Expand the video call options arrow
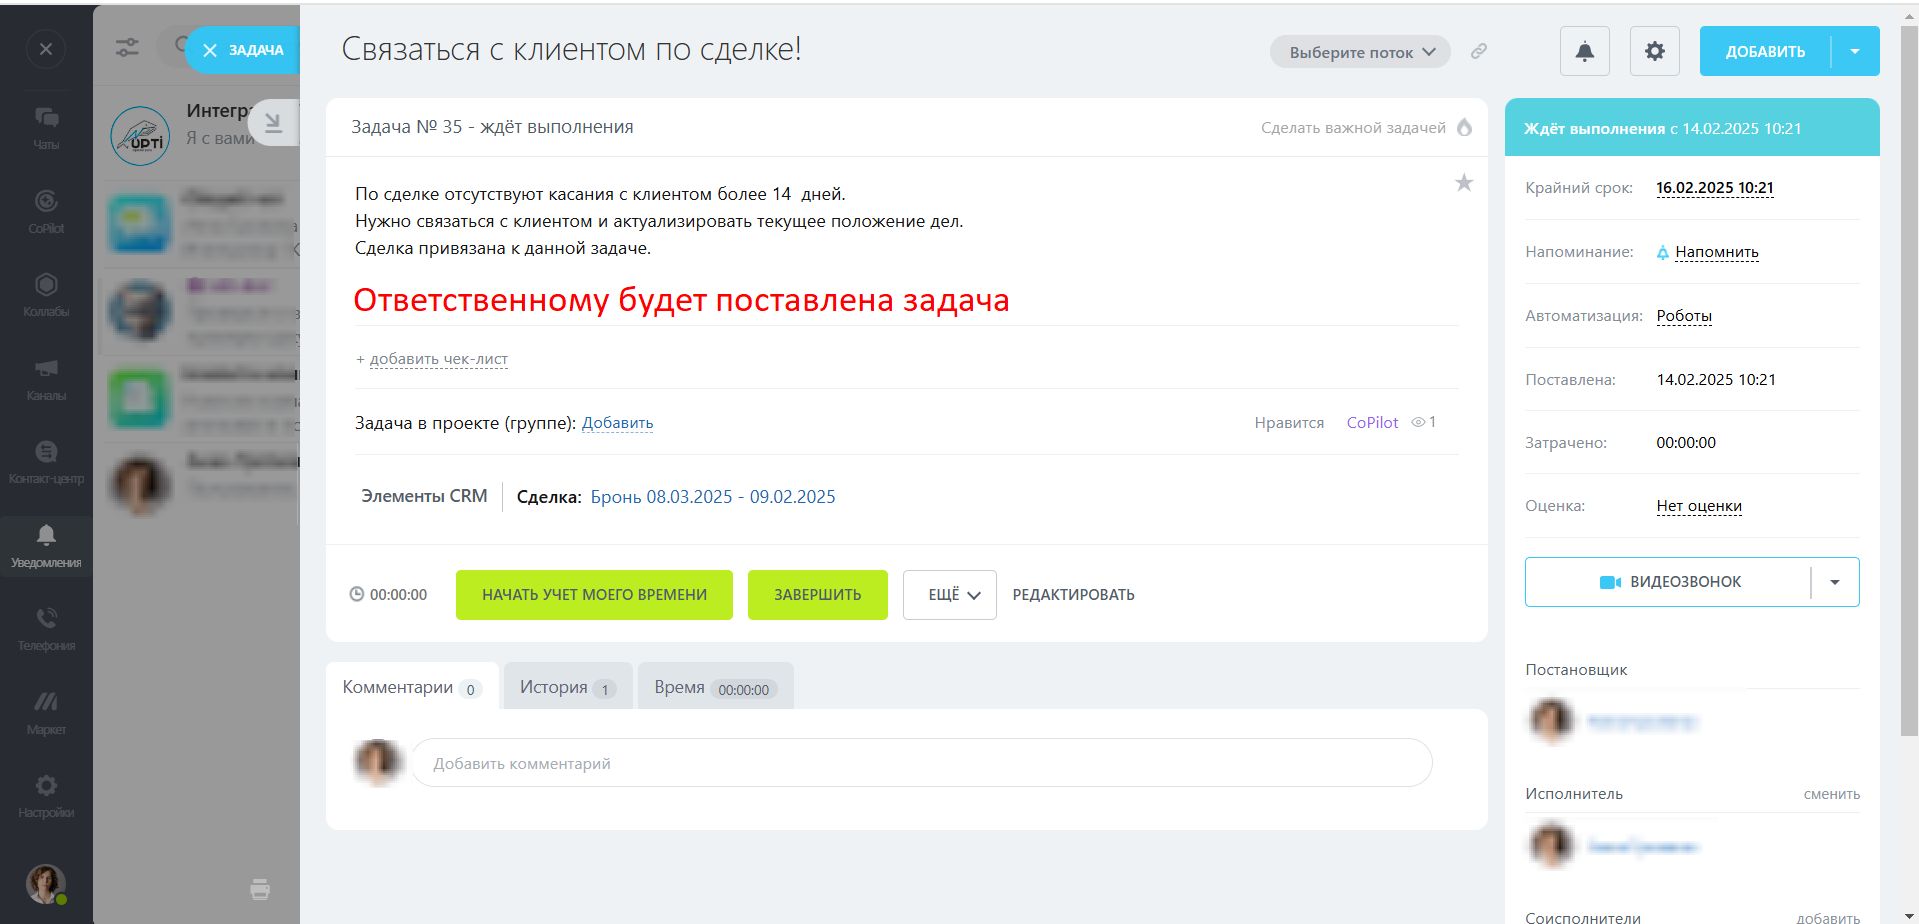1919x924 pixels. click(x=1834, y=582)
